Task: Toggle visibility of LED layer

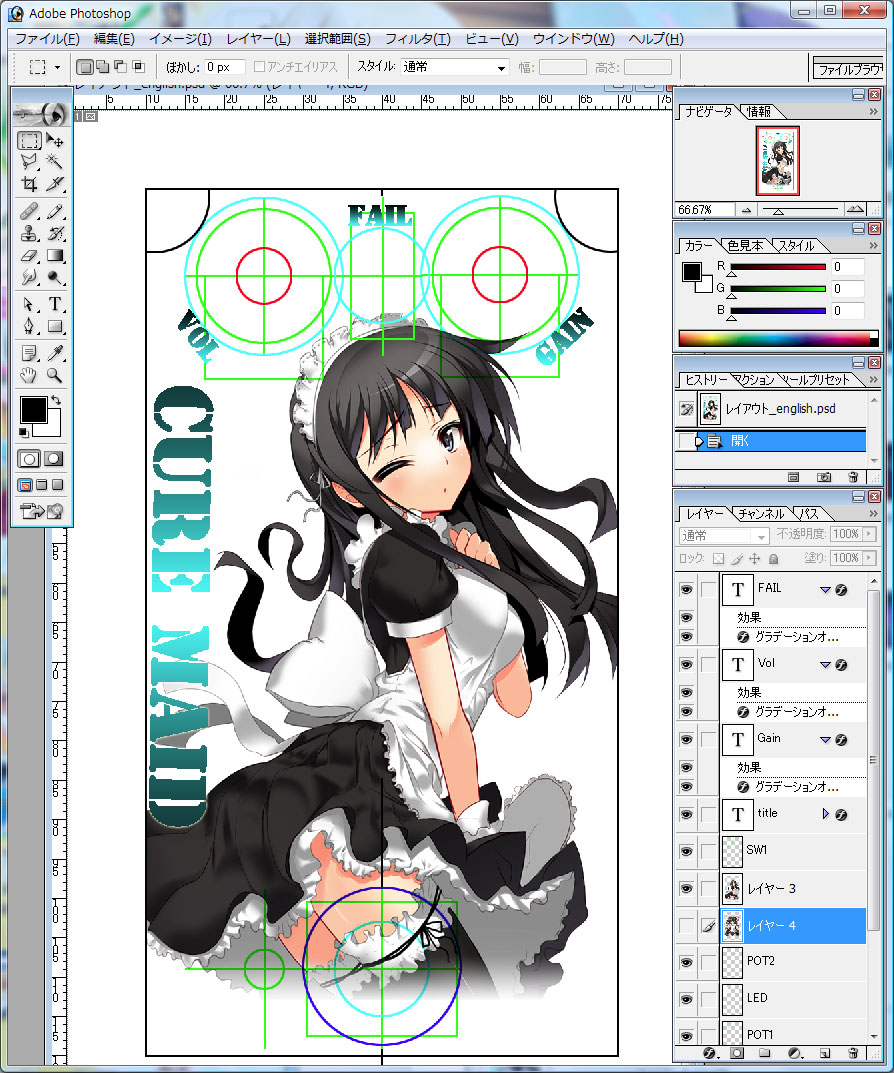Action: click(x=687, y=999)
